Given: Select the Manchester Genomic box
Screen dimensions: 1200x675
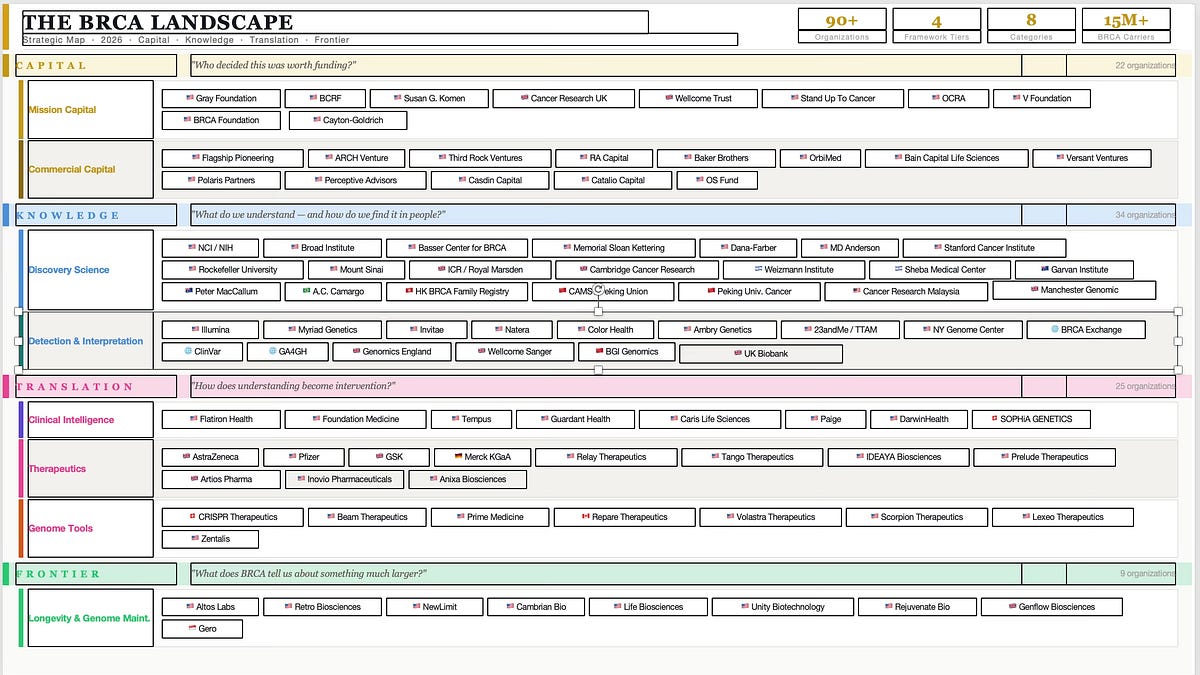Looking at the screenshot, I should [1075, 290].
